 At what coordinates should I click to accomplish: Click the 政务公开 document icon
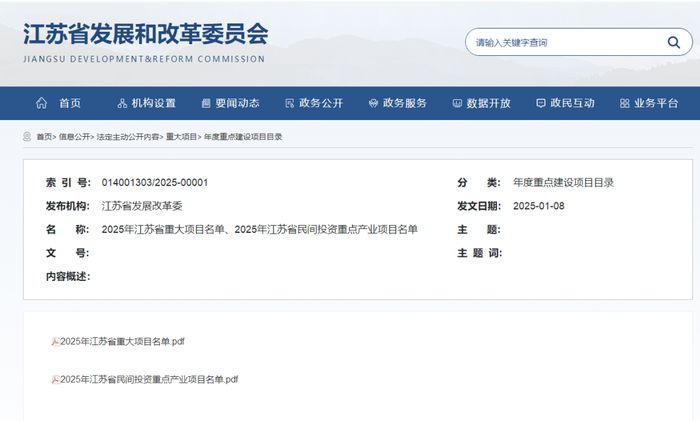coord(290,104)
